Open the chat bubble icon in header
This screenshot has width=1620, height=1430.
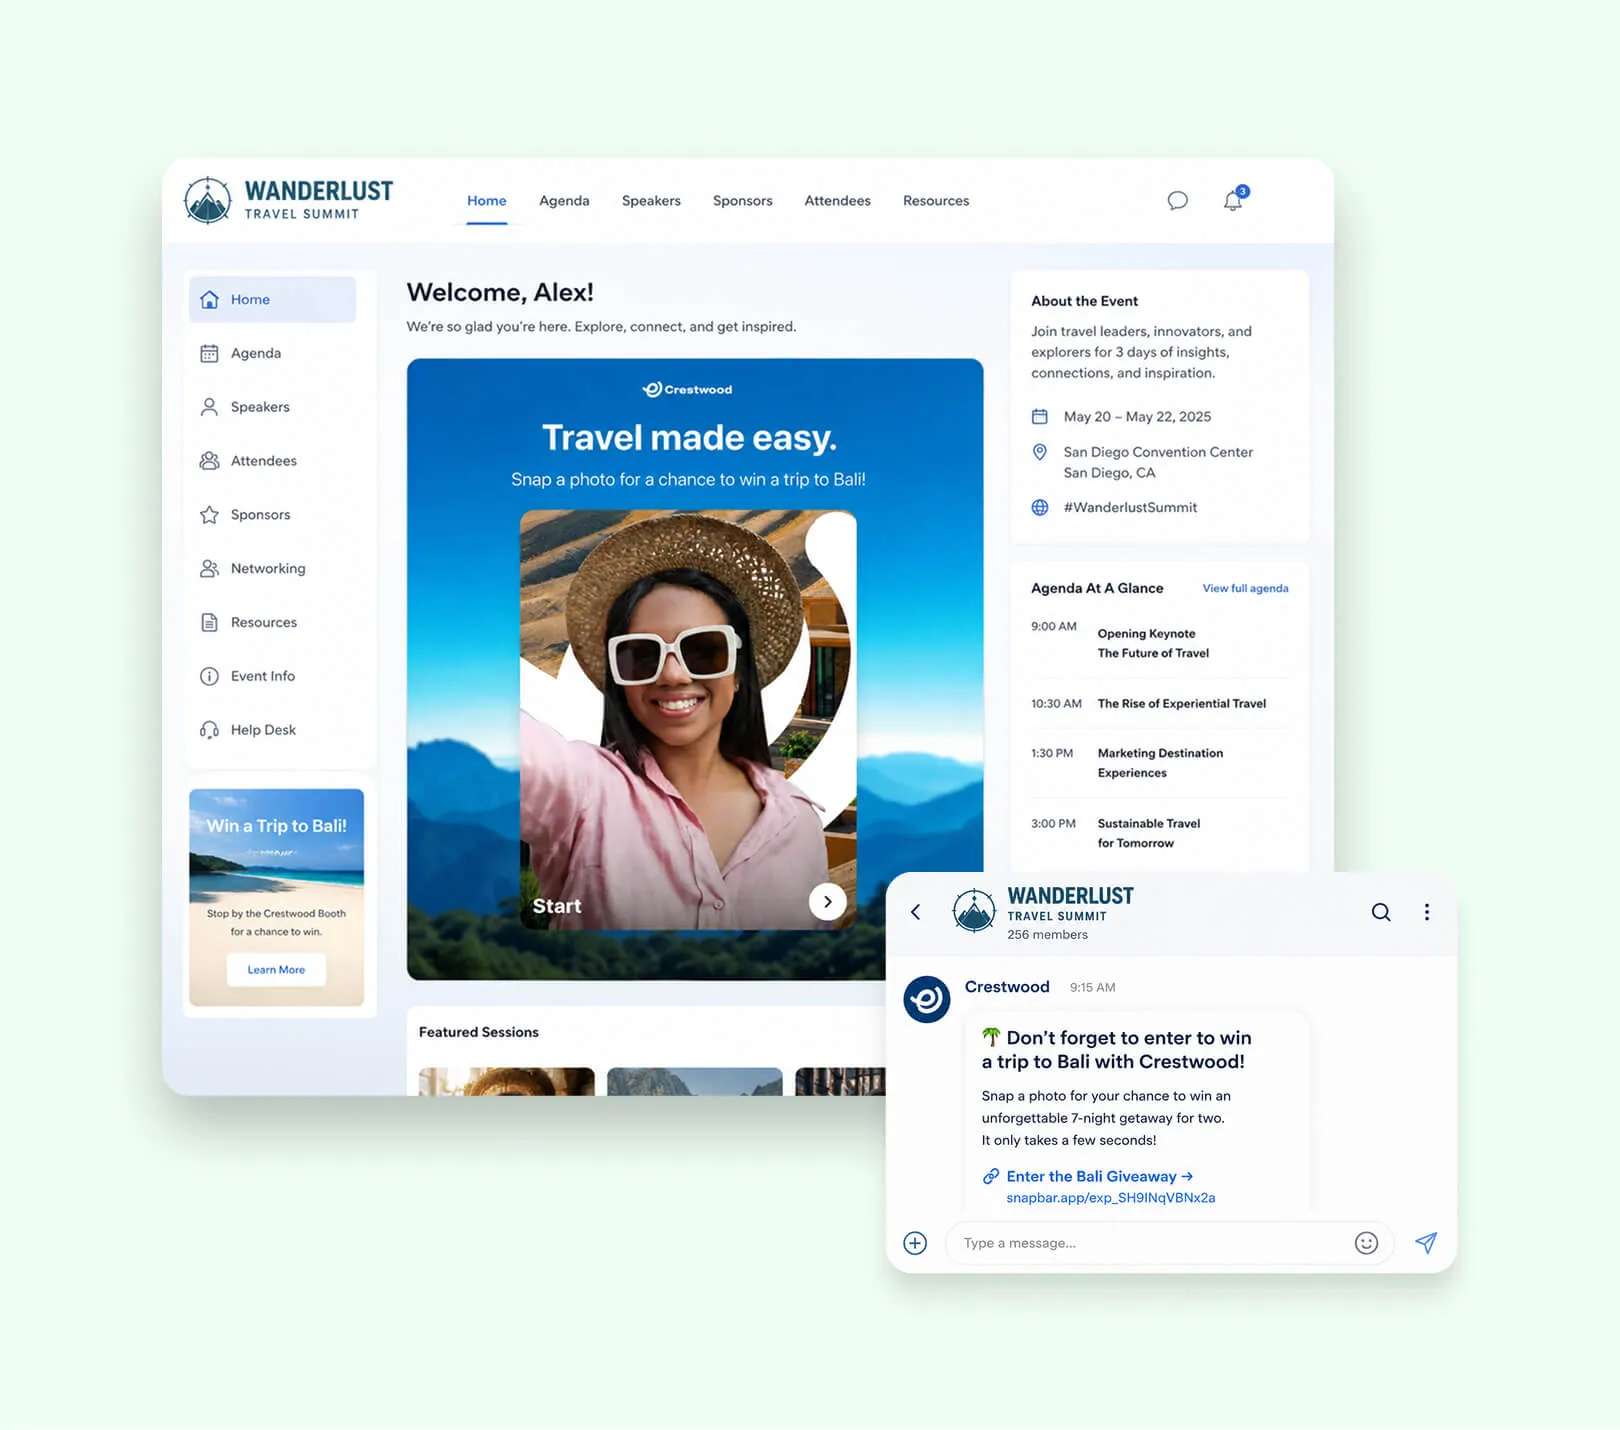tap(1178, 200)
